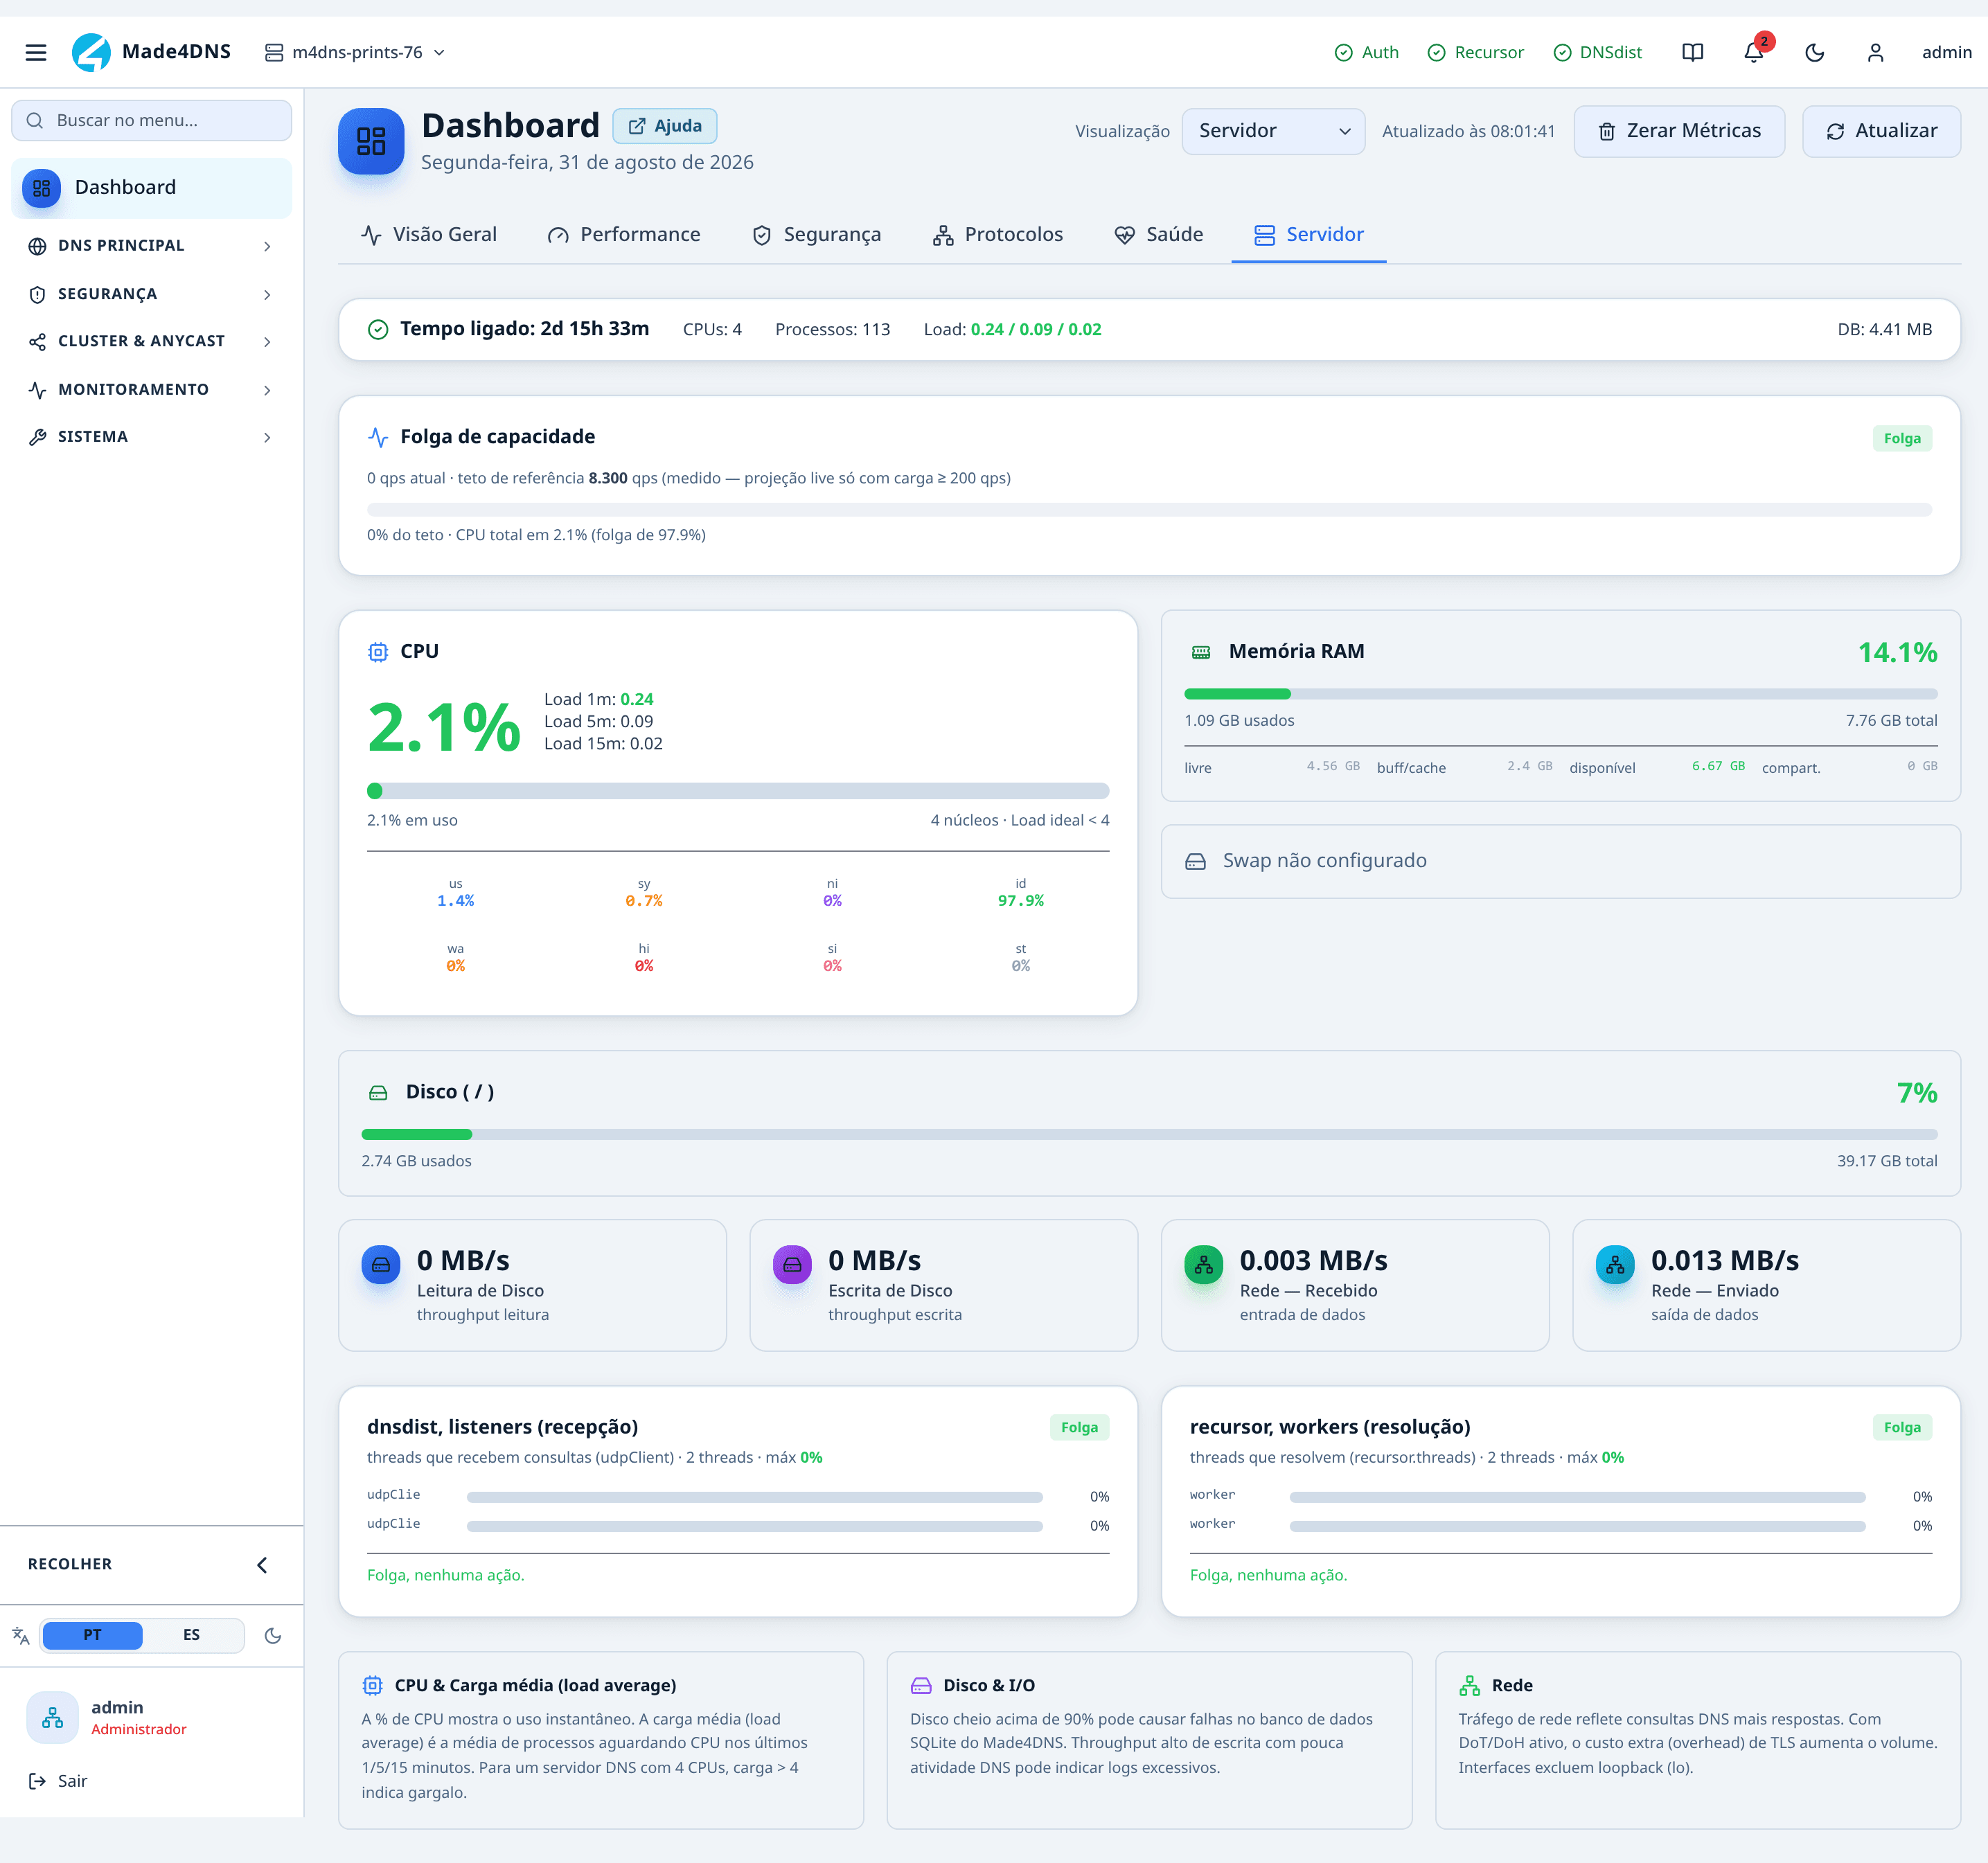Click the Zerar Métricas button
Image resolution: width=1988 pixels, height=1863 pixels.
1679,131
